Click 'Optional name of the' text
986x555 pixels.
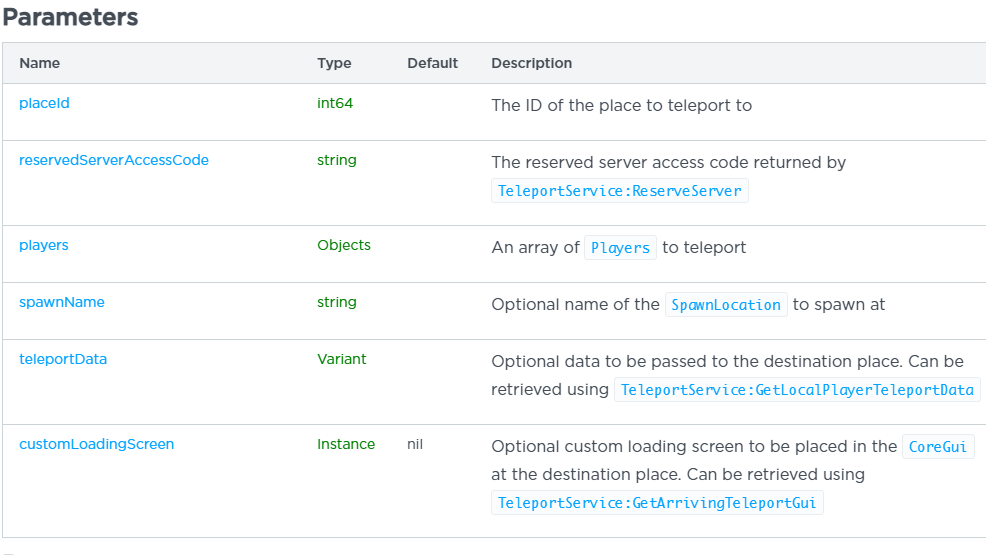575,305
